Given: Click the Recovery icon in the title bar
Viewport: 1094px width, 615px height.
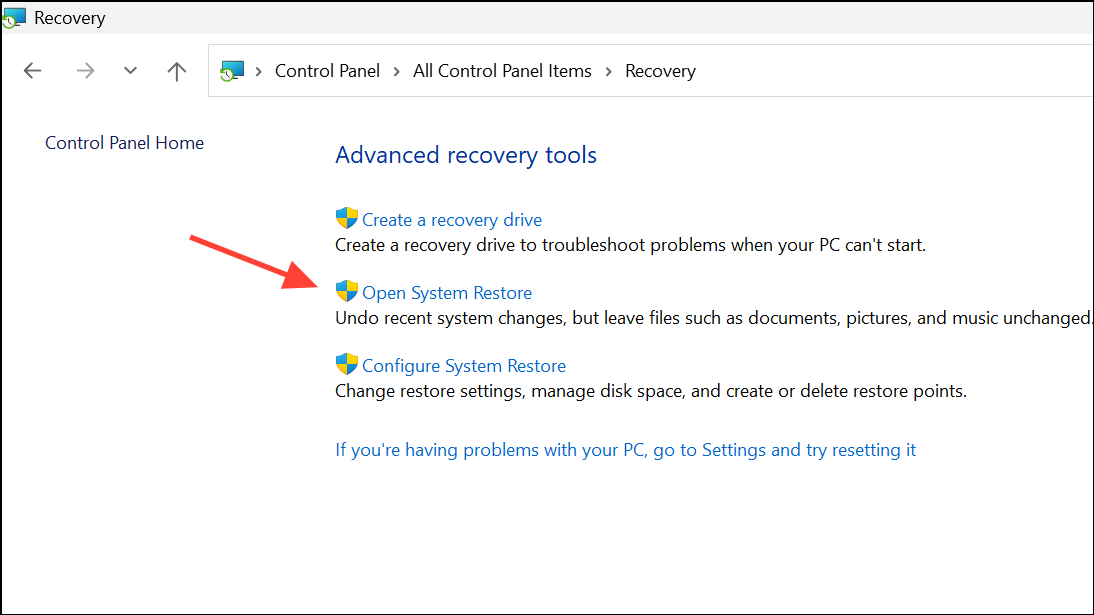Looking at the screenshot, I should click(14, 17).
